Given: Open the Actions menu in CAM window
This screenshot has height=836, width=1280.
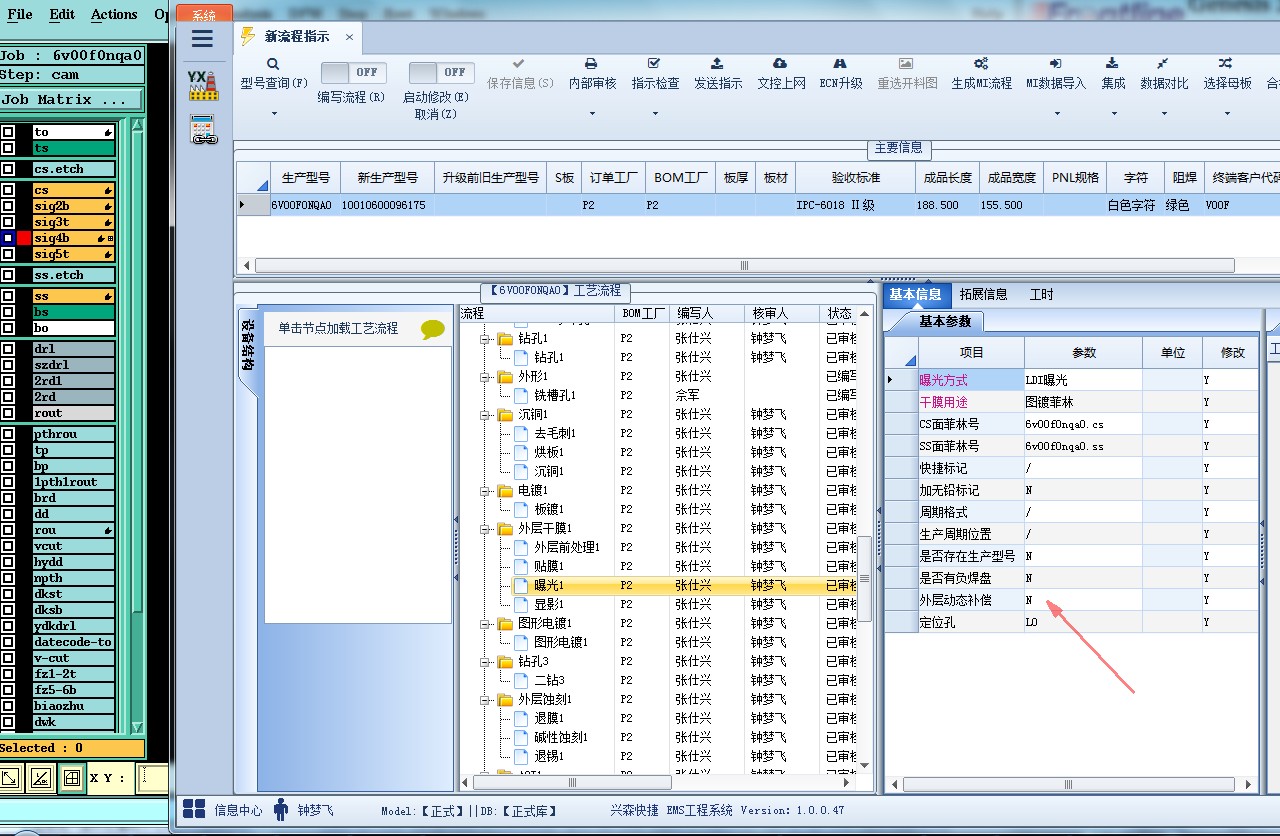Looking at the screenshot, I should [114, 14].
